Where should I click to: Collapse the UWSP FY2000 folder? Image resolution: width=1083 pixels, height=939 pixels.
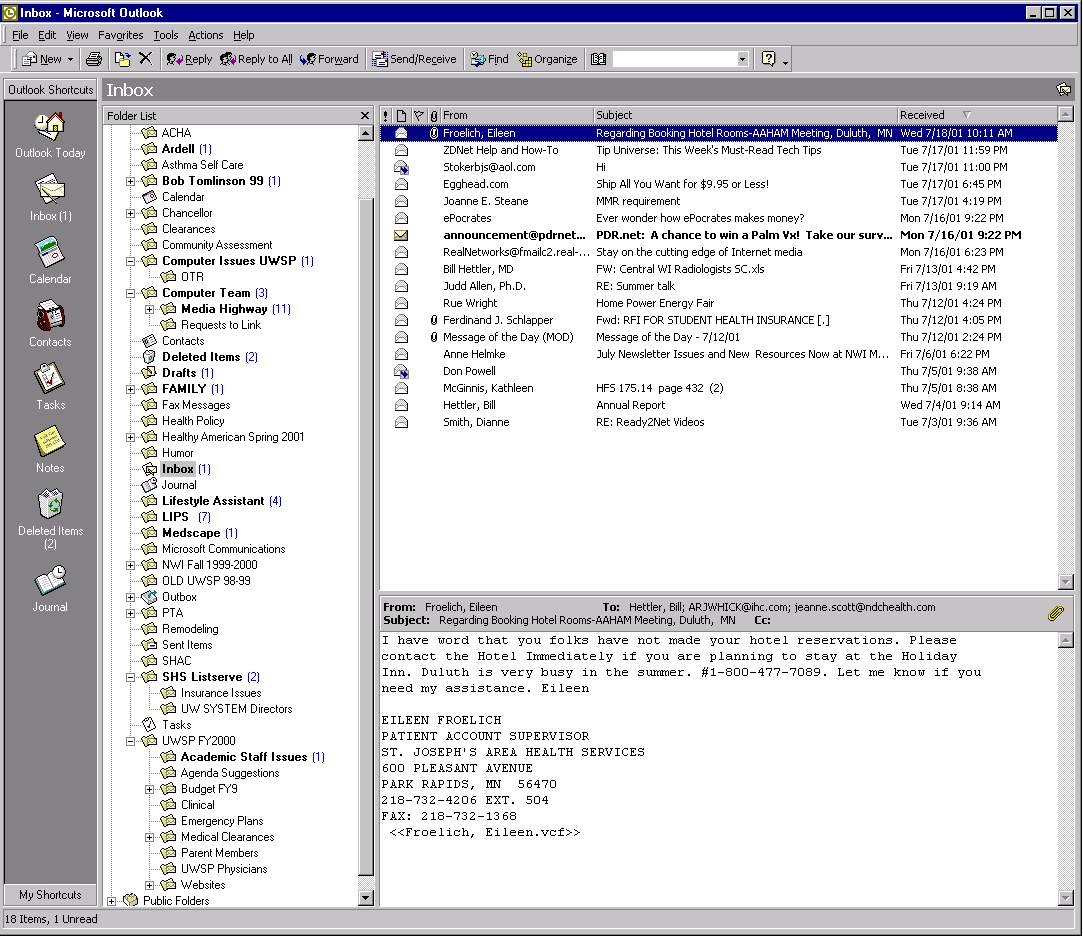[x=130, y=742]
